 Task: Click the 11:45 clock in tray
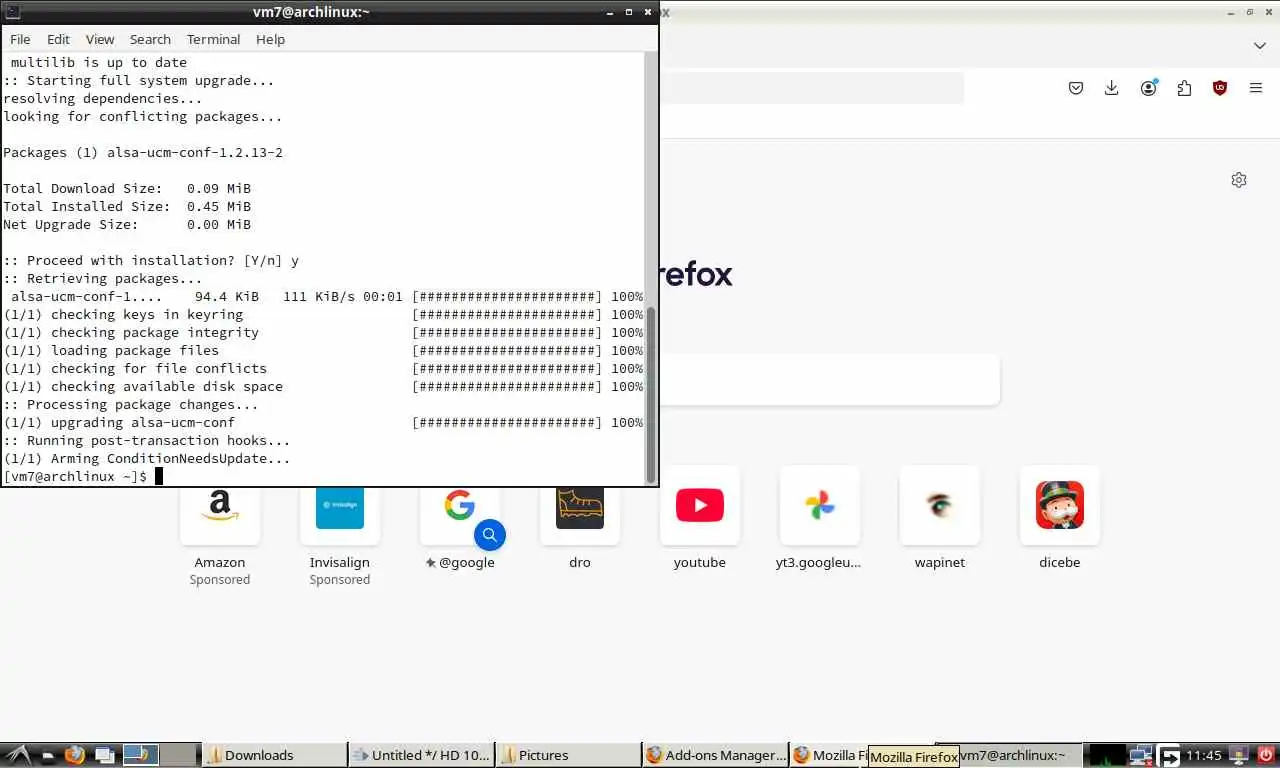[1205, 755]
